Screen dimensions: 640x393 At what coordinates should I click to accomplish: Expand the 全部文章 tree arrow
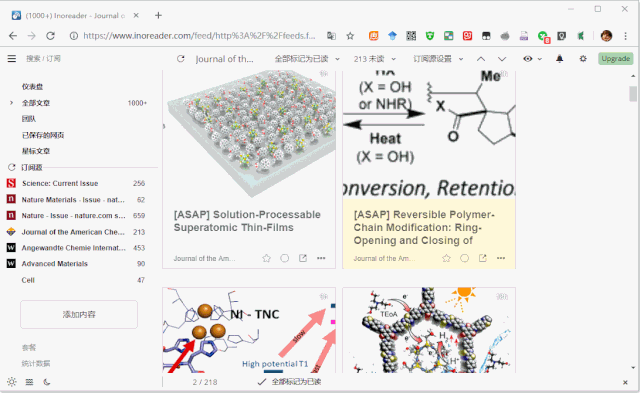11,103
